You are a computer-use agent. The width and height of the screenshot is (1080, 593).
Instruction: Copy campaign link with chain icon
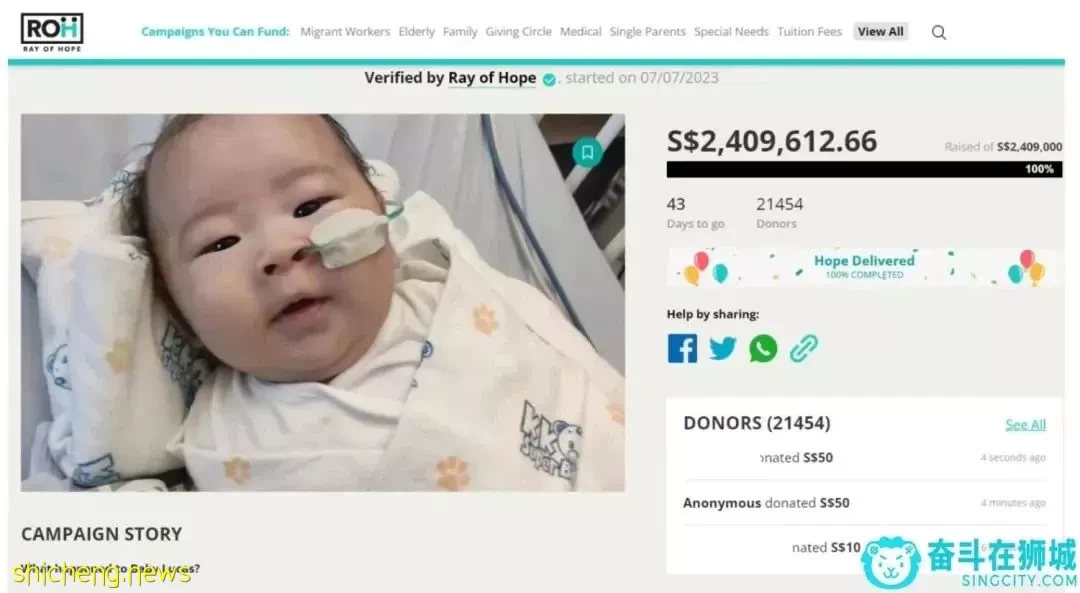tap(804, 348)
